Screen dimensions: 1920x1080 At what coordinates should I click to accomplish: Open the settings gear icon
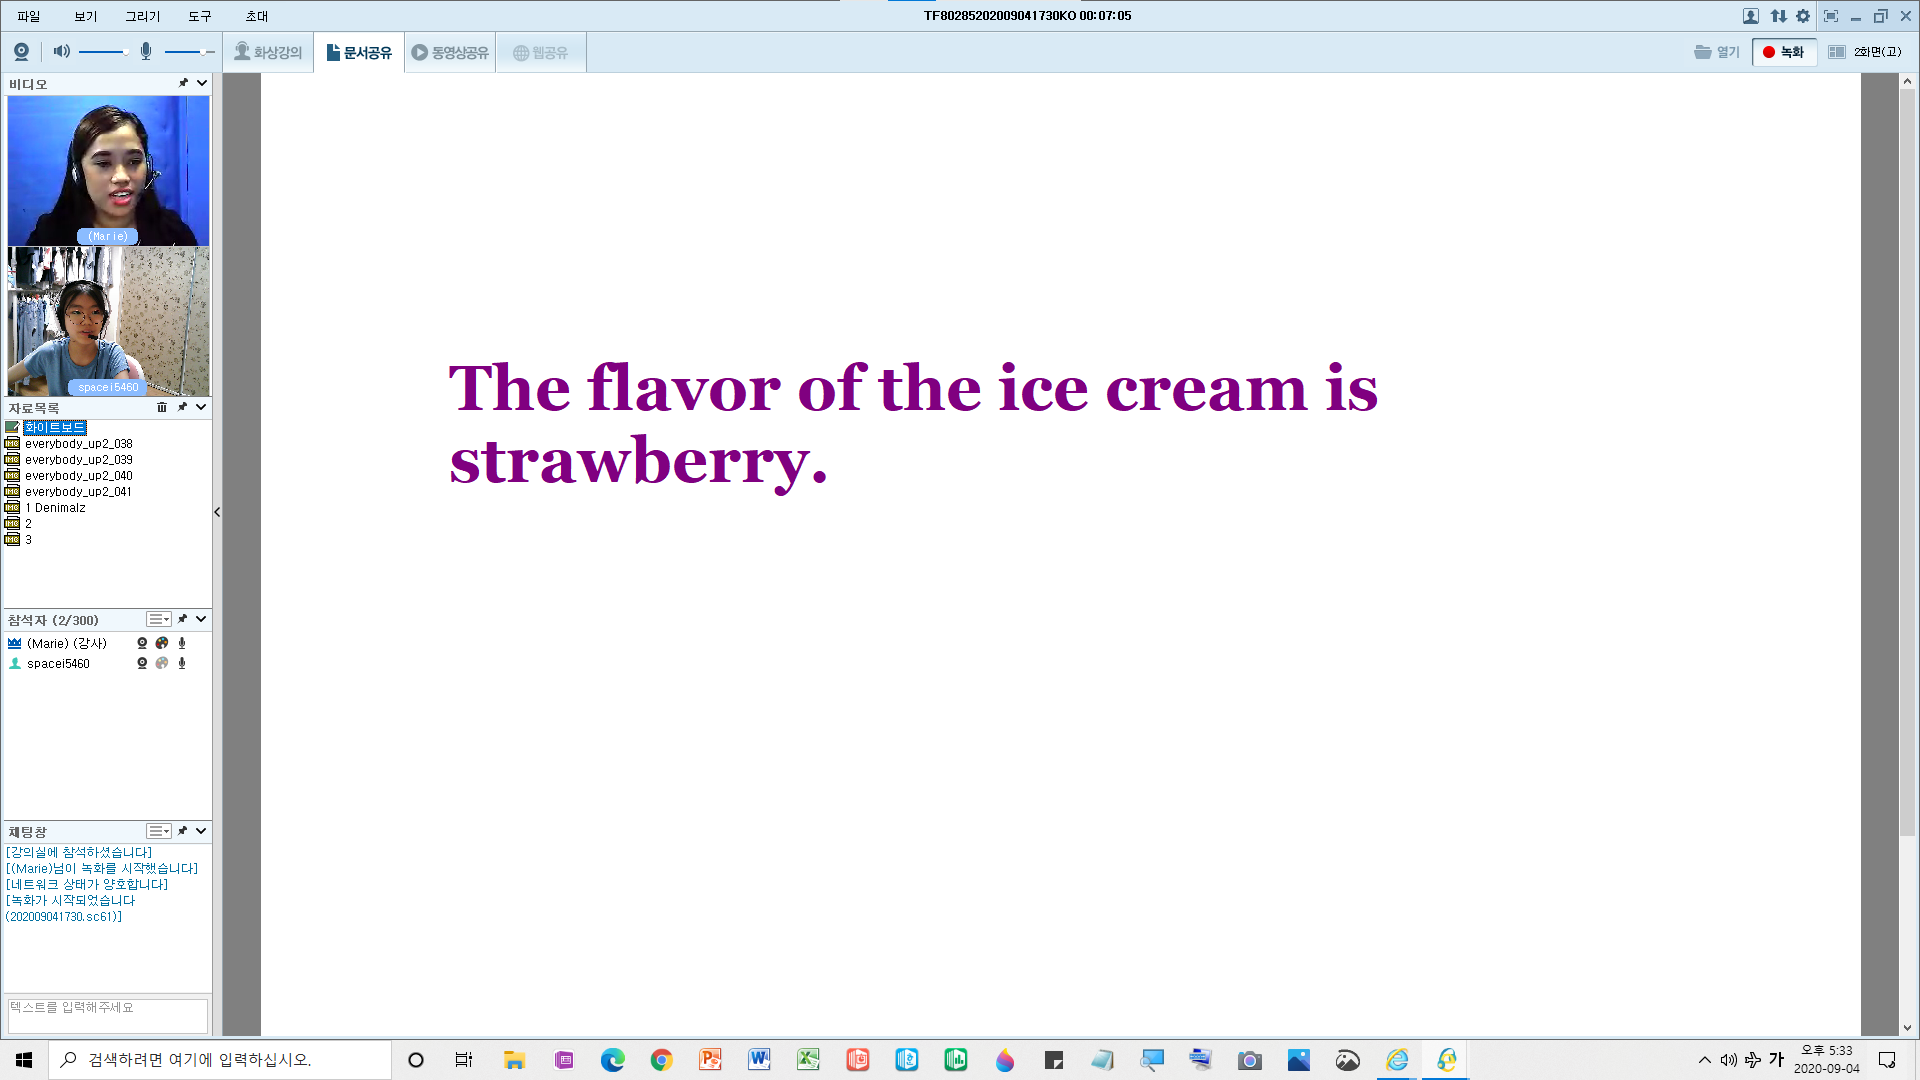tap(1803, 16)
